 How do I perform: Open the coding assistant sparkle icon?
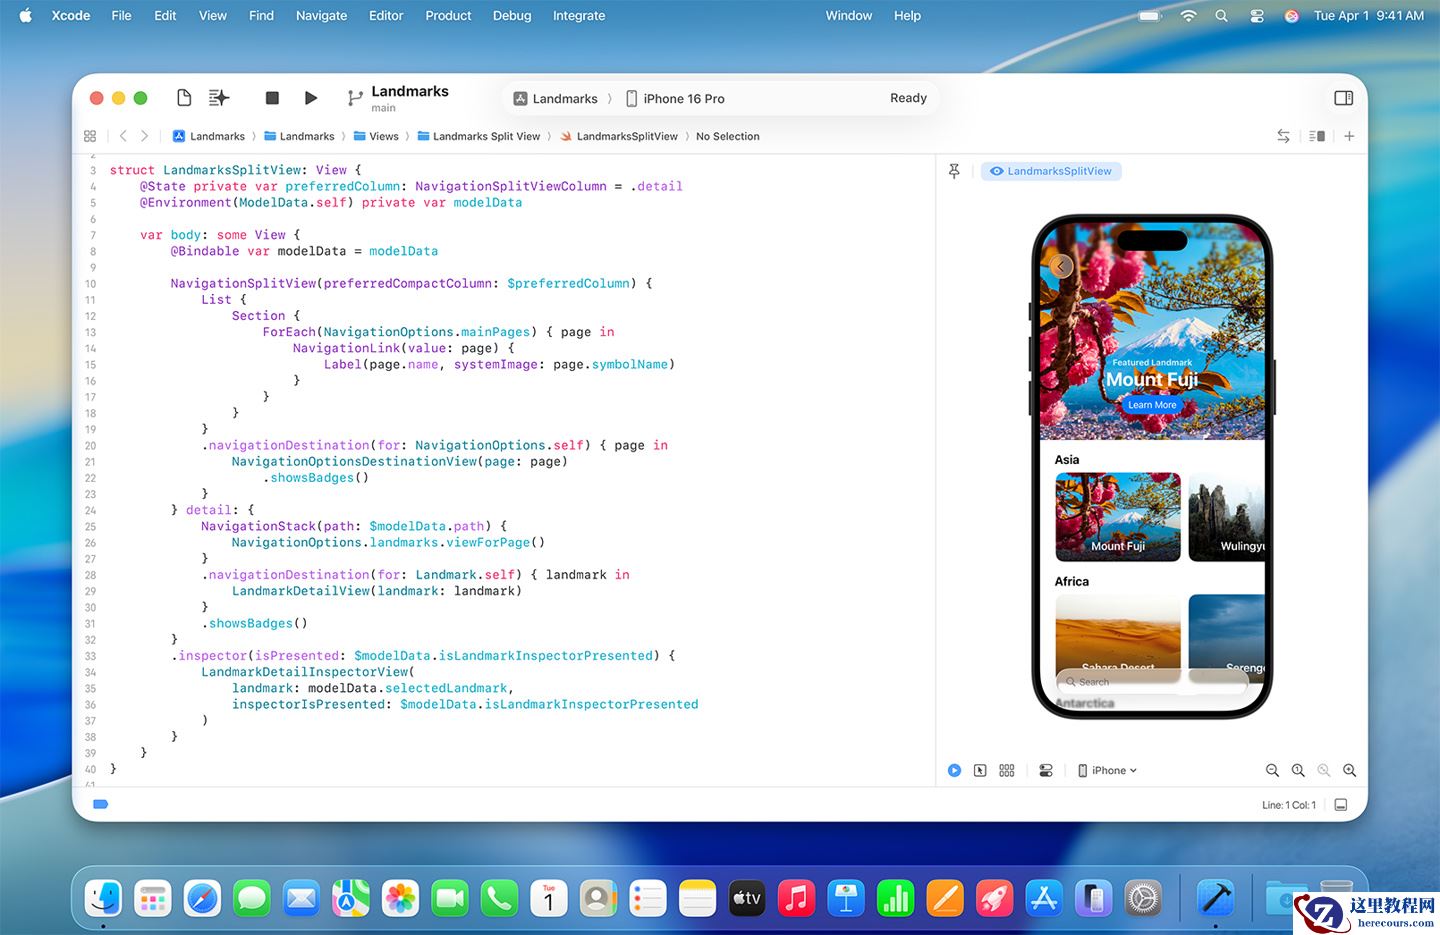219,98
